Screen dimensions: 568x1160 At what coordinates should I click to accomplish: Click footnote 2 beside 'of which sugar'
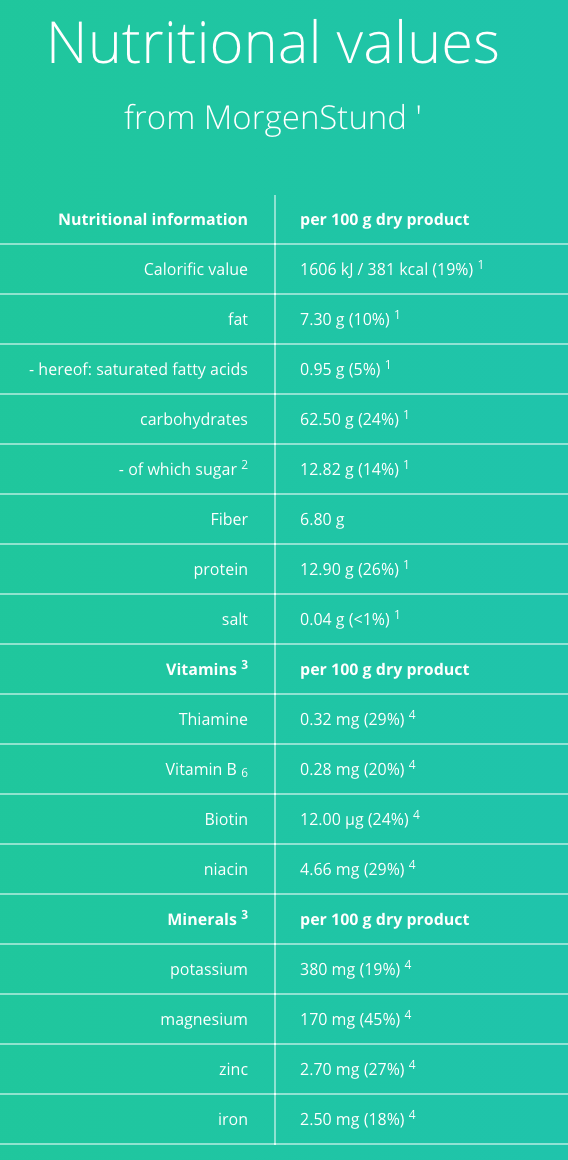[x=245, y=465]
